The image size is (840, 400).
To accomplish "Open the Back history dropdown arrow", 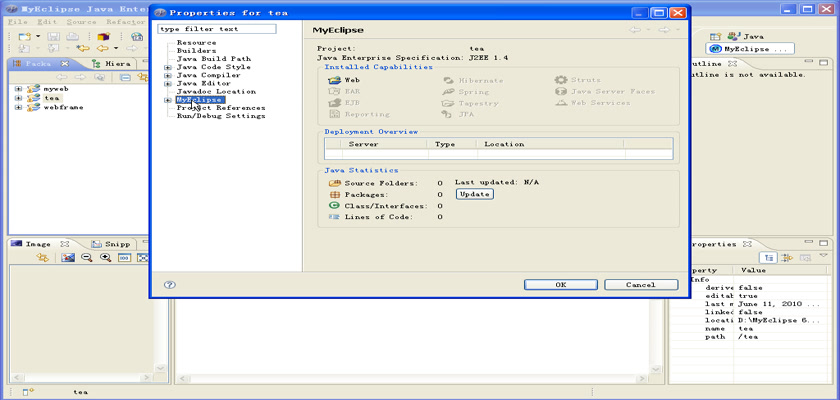I will (x=115, y=49).
